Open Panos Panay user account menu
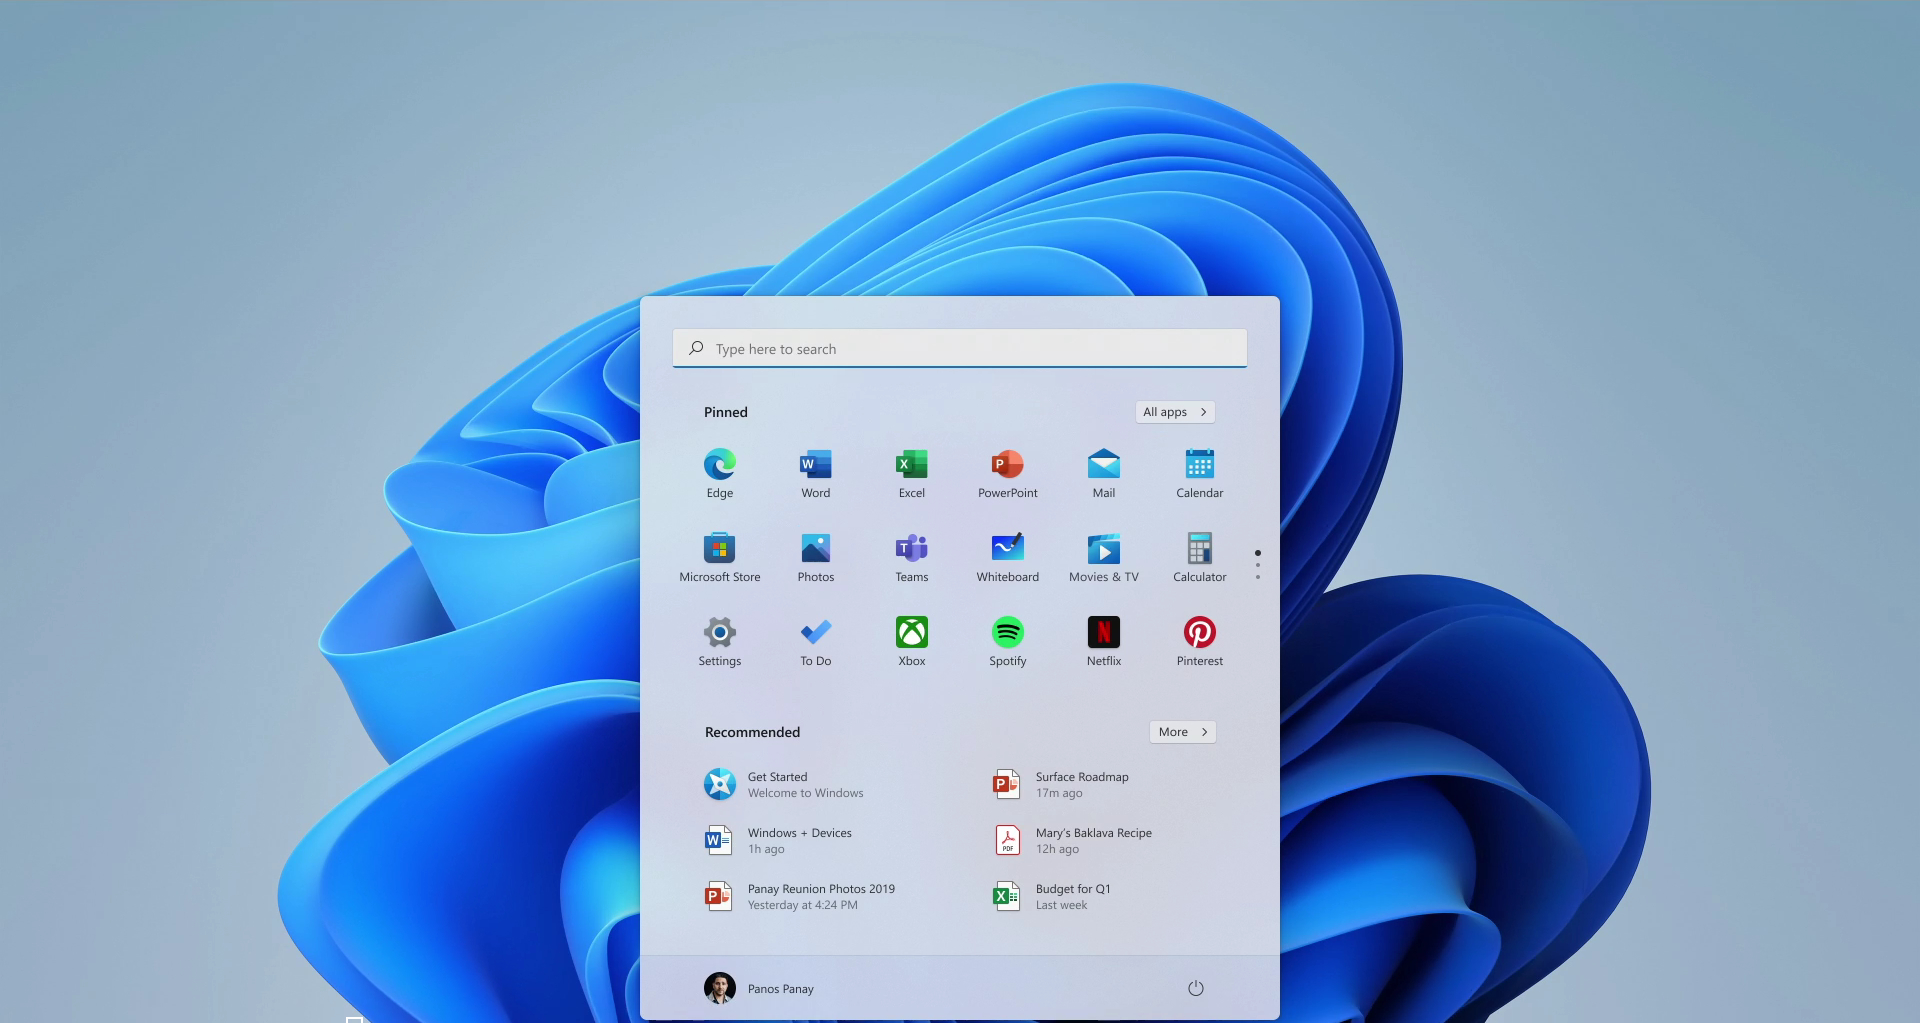The width and height of the screenshot is (1920, 1023). pos(759,988)
